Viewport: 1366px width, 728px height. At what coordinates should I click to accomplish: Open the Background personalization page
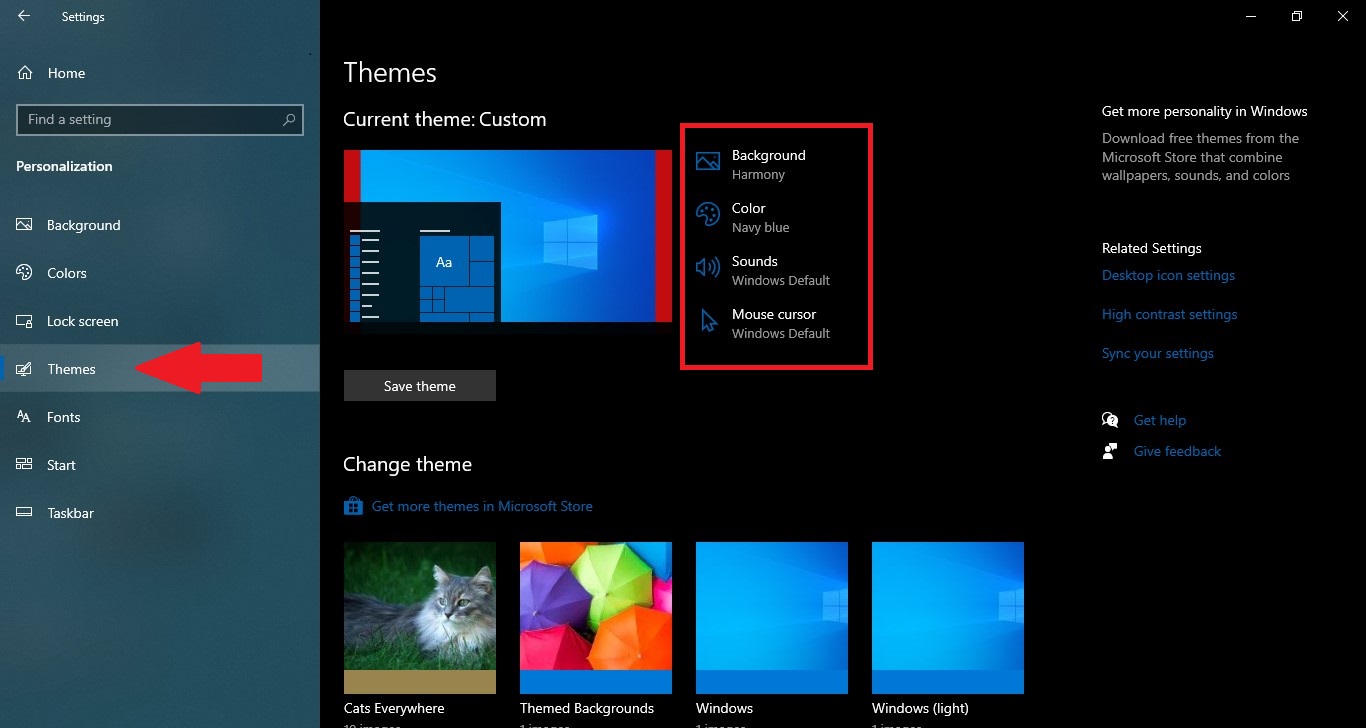coord(160,225)
